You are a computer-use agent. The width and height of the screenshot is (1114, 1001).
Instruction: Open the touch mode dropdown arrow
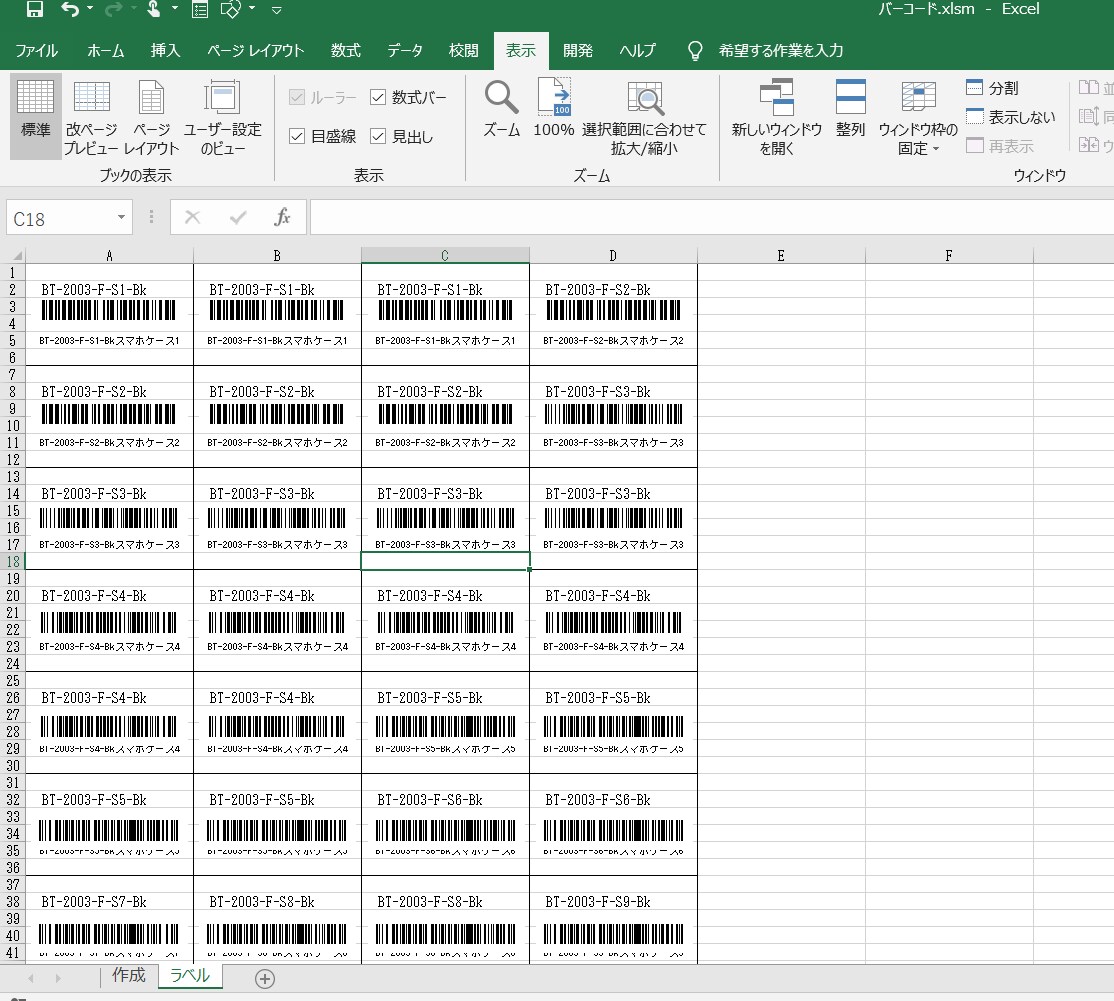174,9
